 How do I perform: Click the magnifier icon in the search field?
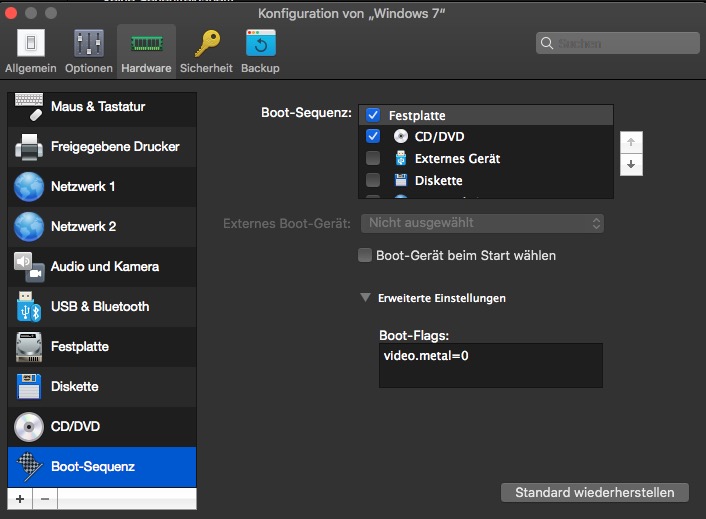tap(547, 43)
